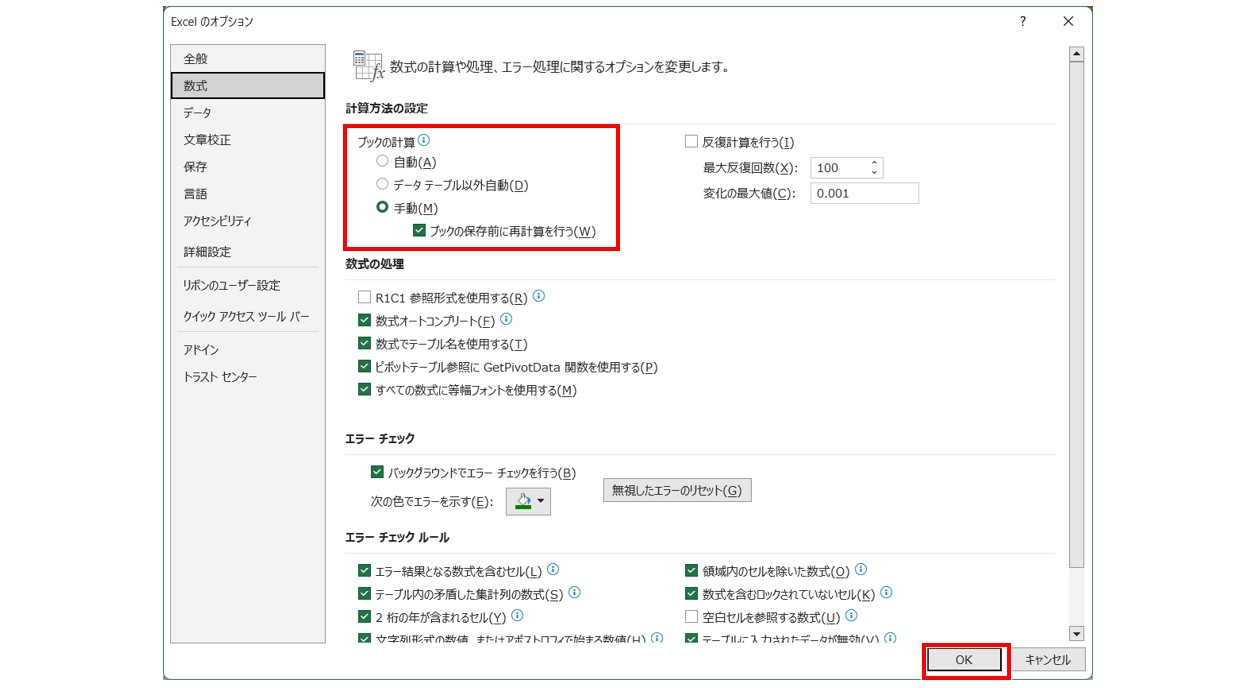Screen dimensions: 1256x688
Task: Open the データ options category
Action: pyautogui.click(x=248, y=113)
